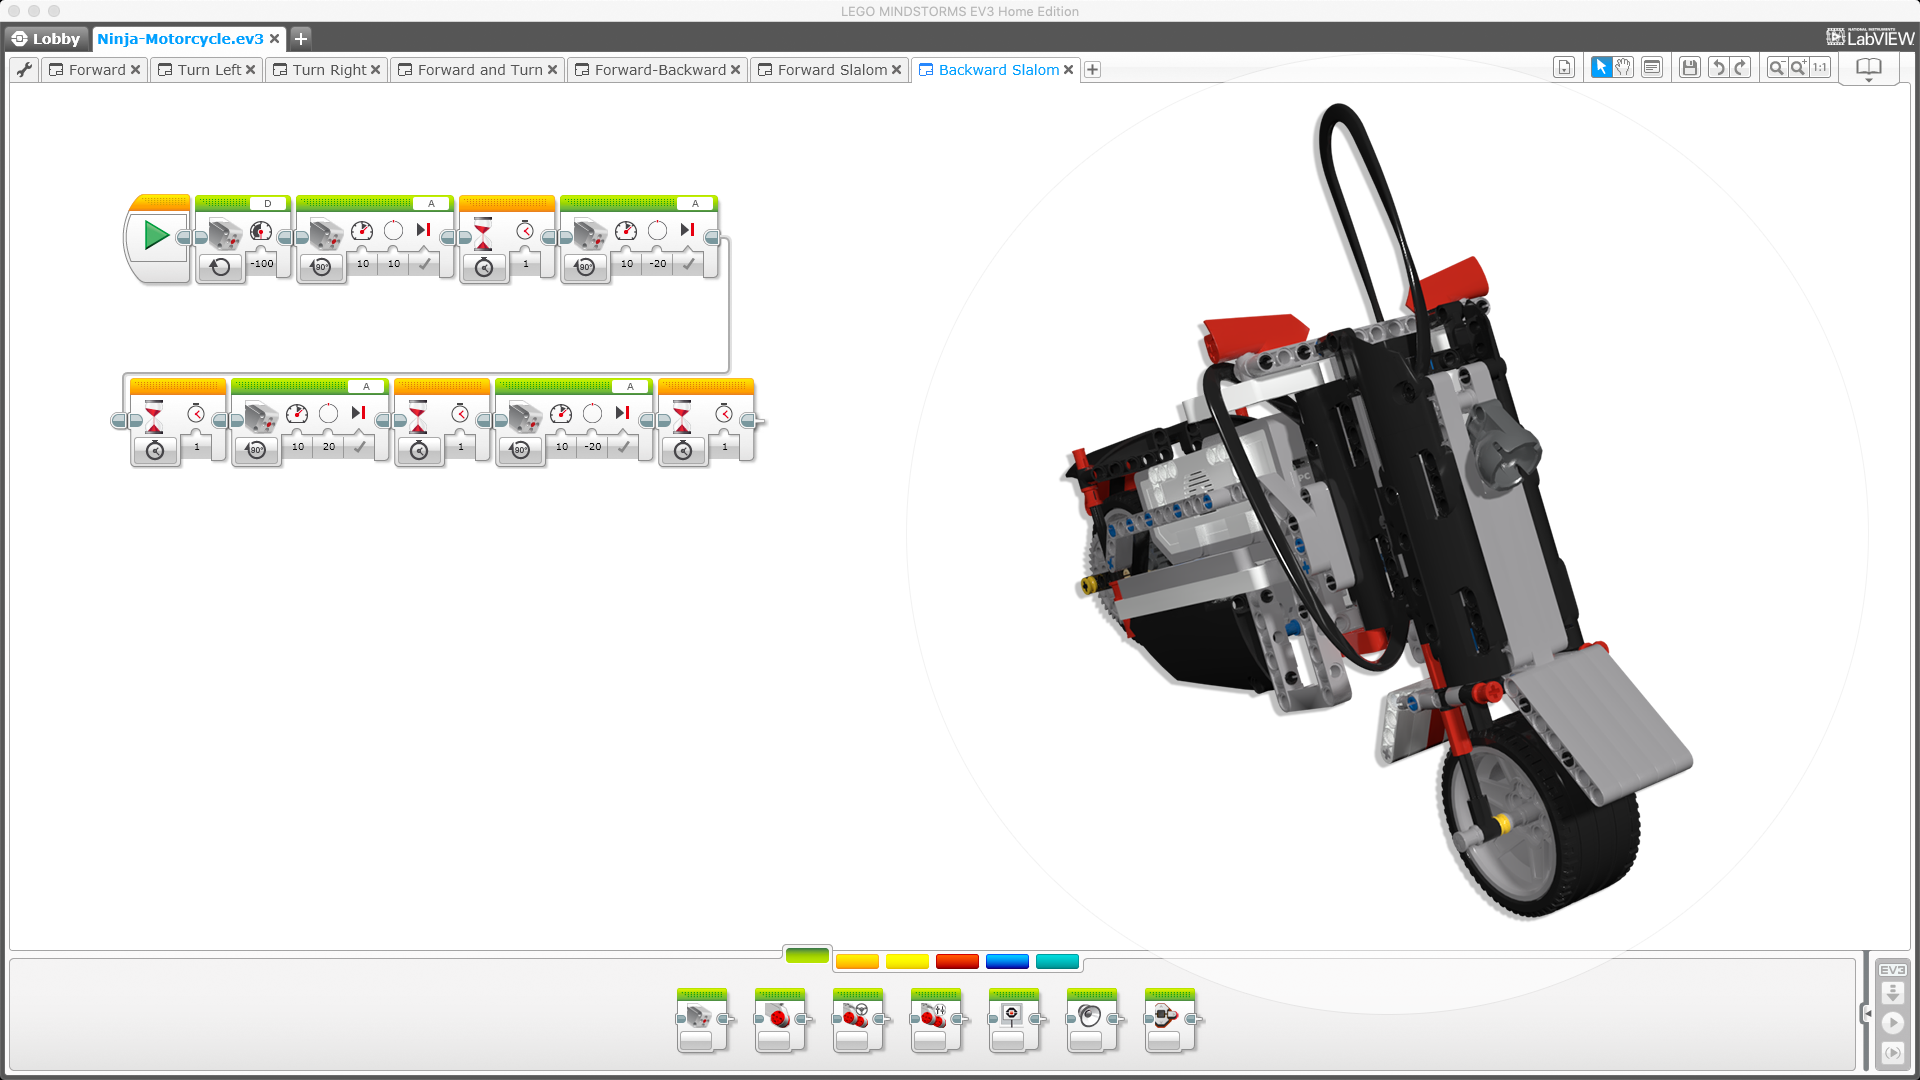
Task: Click the Save project icon
Action: coord(1690,68)
